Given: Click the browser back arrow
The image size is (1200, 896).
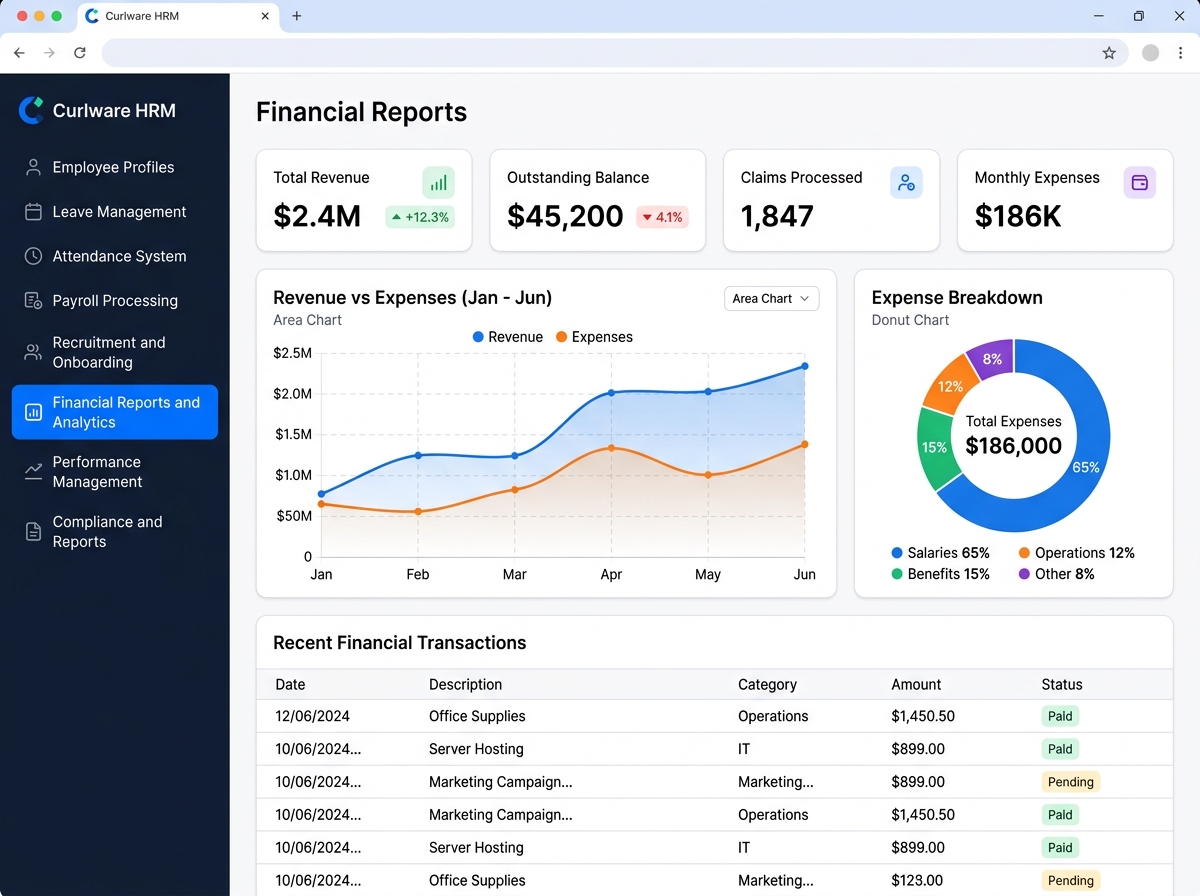Looking at the screenshot, I should [x=19, y=53].
